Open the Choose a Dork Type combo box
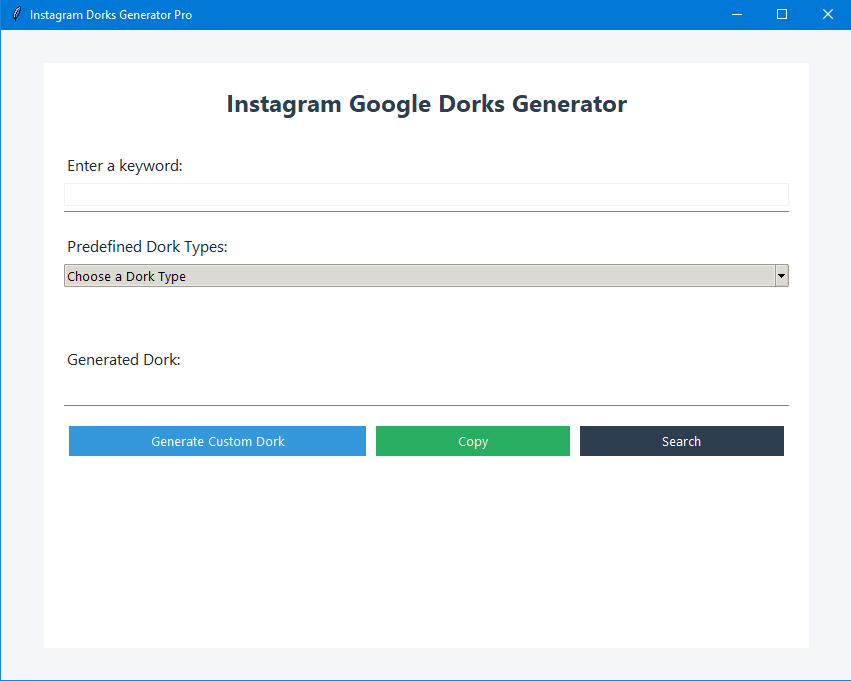Screen dimensions: 851x681 tap(426, 276)
